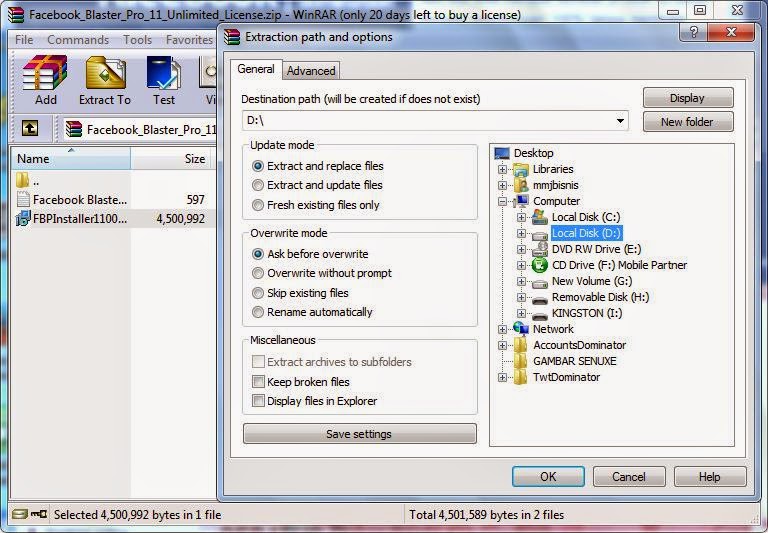The height and width of the screenshot is (533, 768).
Task: Click the drive icon in the status bar
Action: [x=20, y=514]
